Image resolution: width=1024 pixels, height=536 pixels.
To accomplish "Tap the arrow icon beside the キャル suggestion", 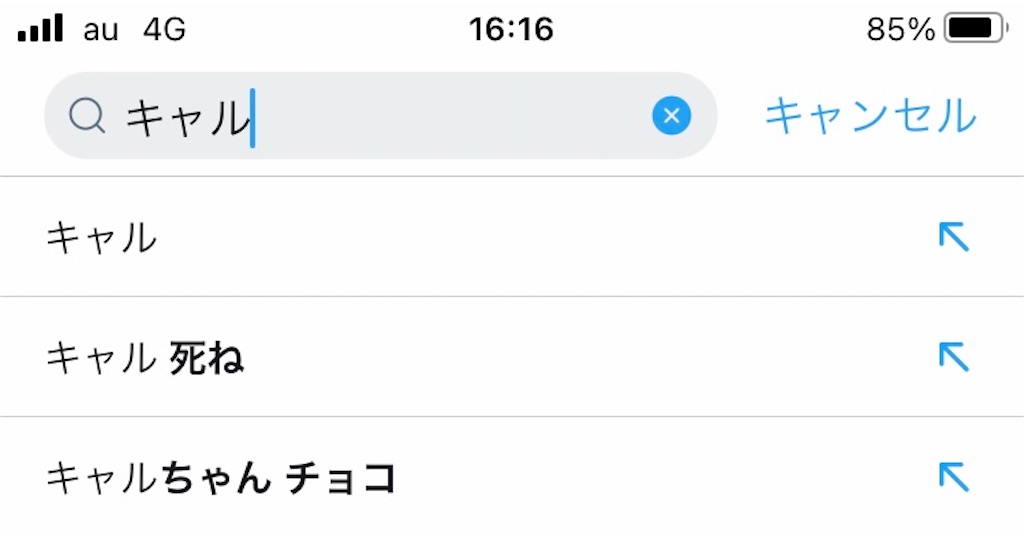I will coord(953,237).
